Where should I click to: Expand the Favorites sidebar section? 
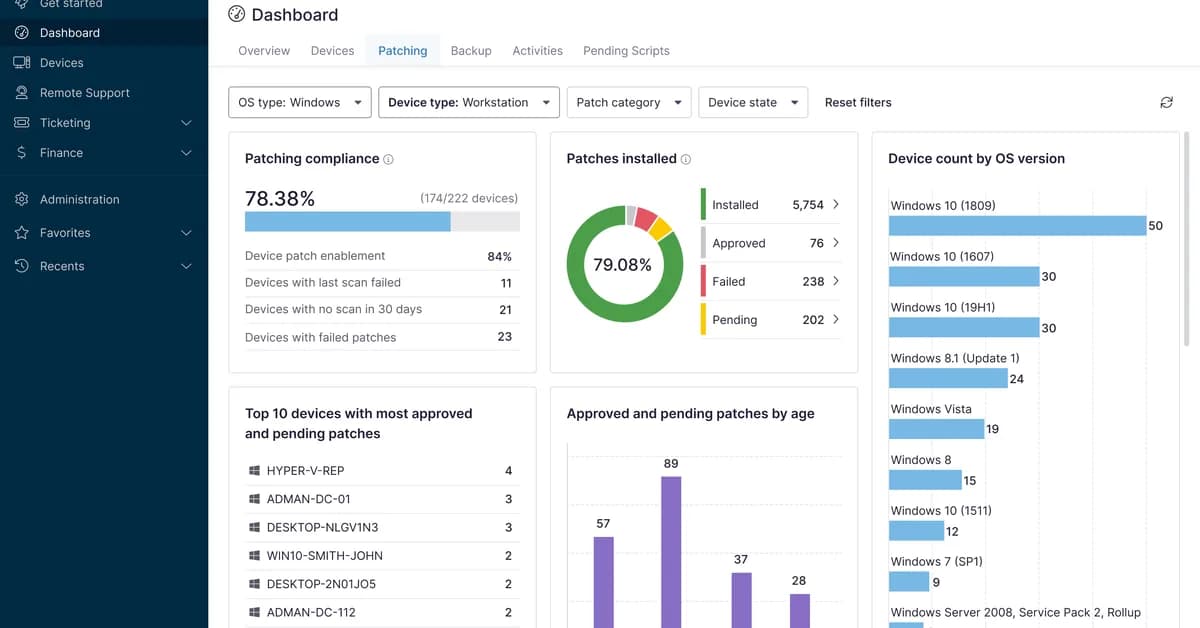tap(186, 233)
